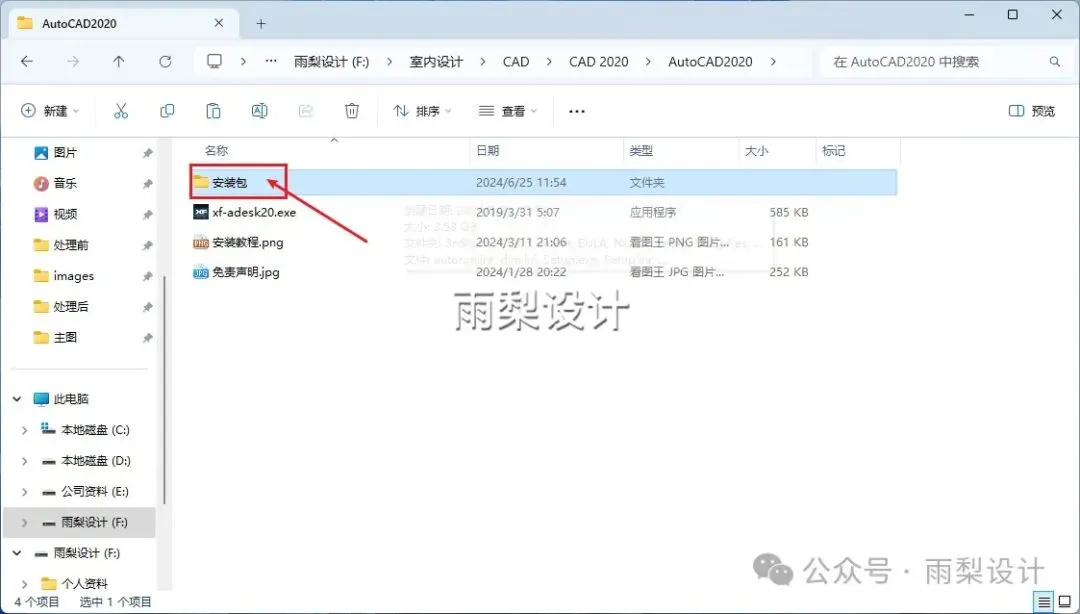Select highlighted 雨梨设计 (F:) drive in tree

point(79,522)
